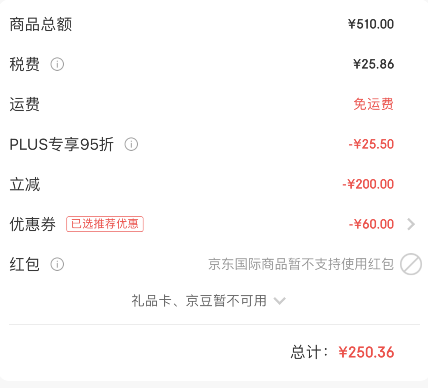Click the 礼品卡、京豆暂不可用 text
Image resolution: width=428 pixels, height=388 pixels.
coord(199,301)
